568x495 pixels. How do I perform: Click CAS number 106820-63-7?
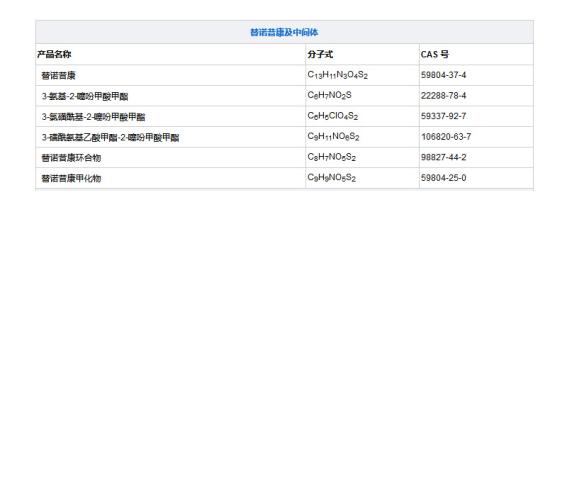[x=446, y=137]
